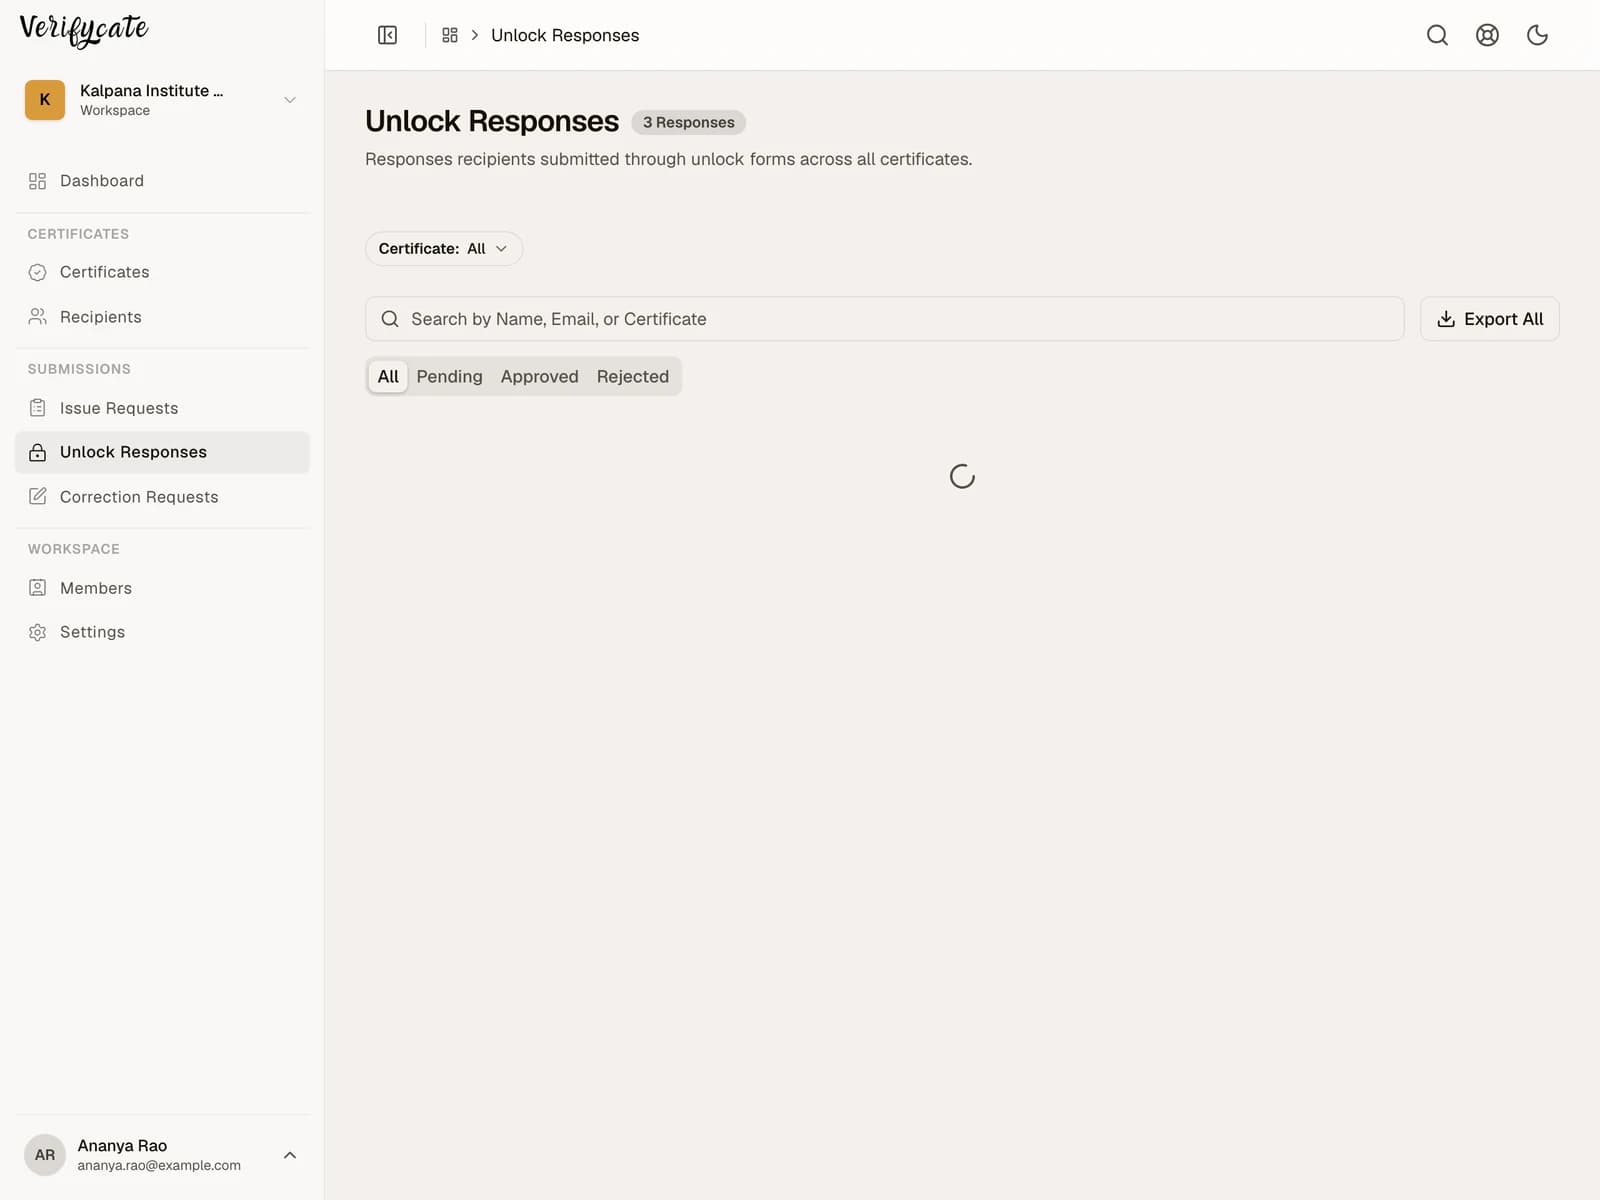Open workspace Settings
The image size is (1600, 1200).
coord(162,632)
